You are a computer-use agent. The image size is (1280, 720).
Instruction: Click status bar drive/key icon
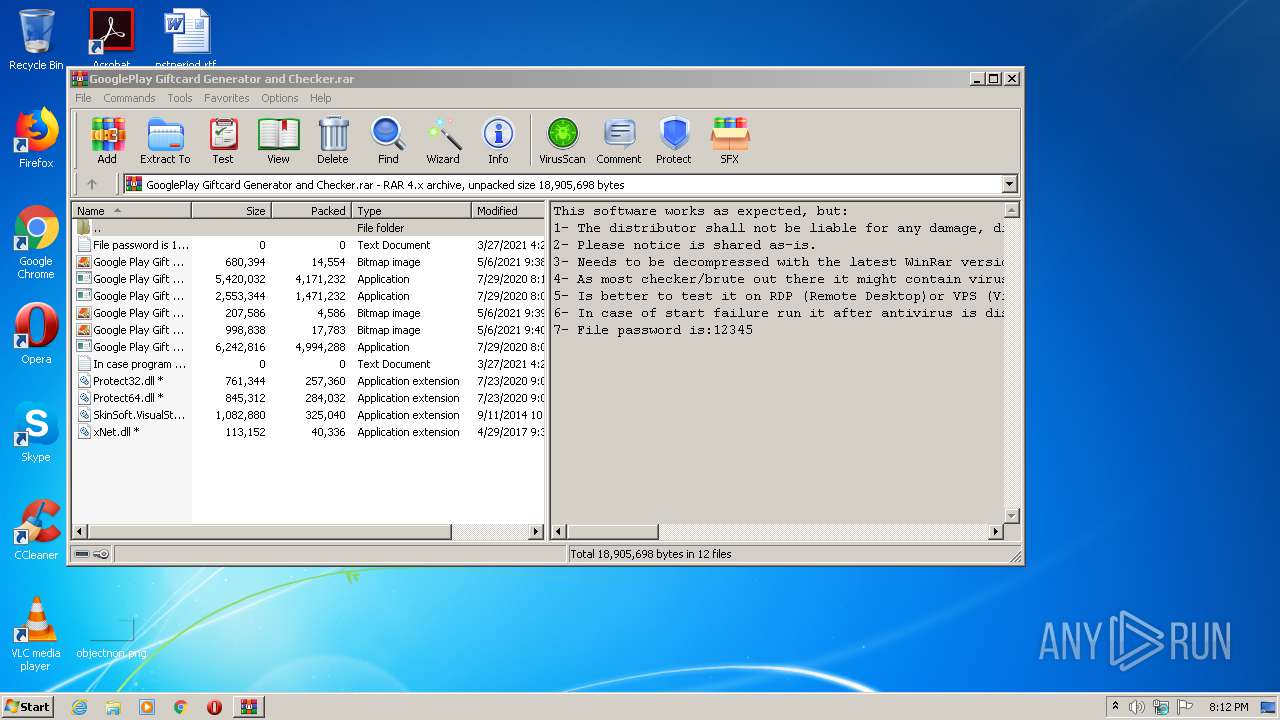[x=92, y=554]
